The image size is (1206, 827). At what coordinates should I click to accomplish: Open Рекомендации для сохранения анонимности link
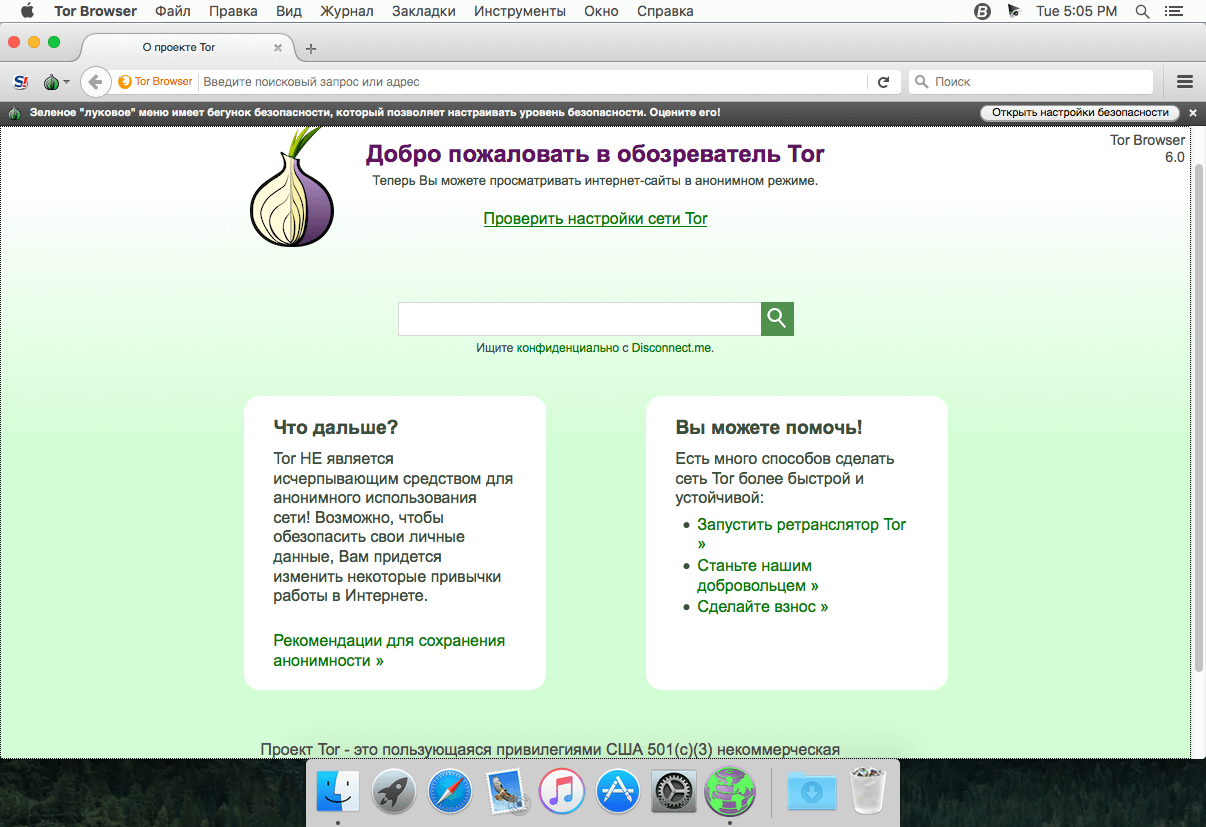click(x=389, y=650)
